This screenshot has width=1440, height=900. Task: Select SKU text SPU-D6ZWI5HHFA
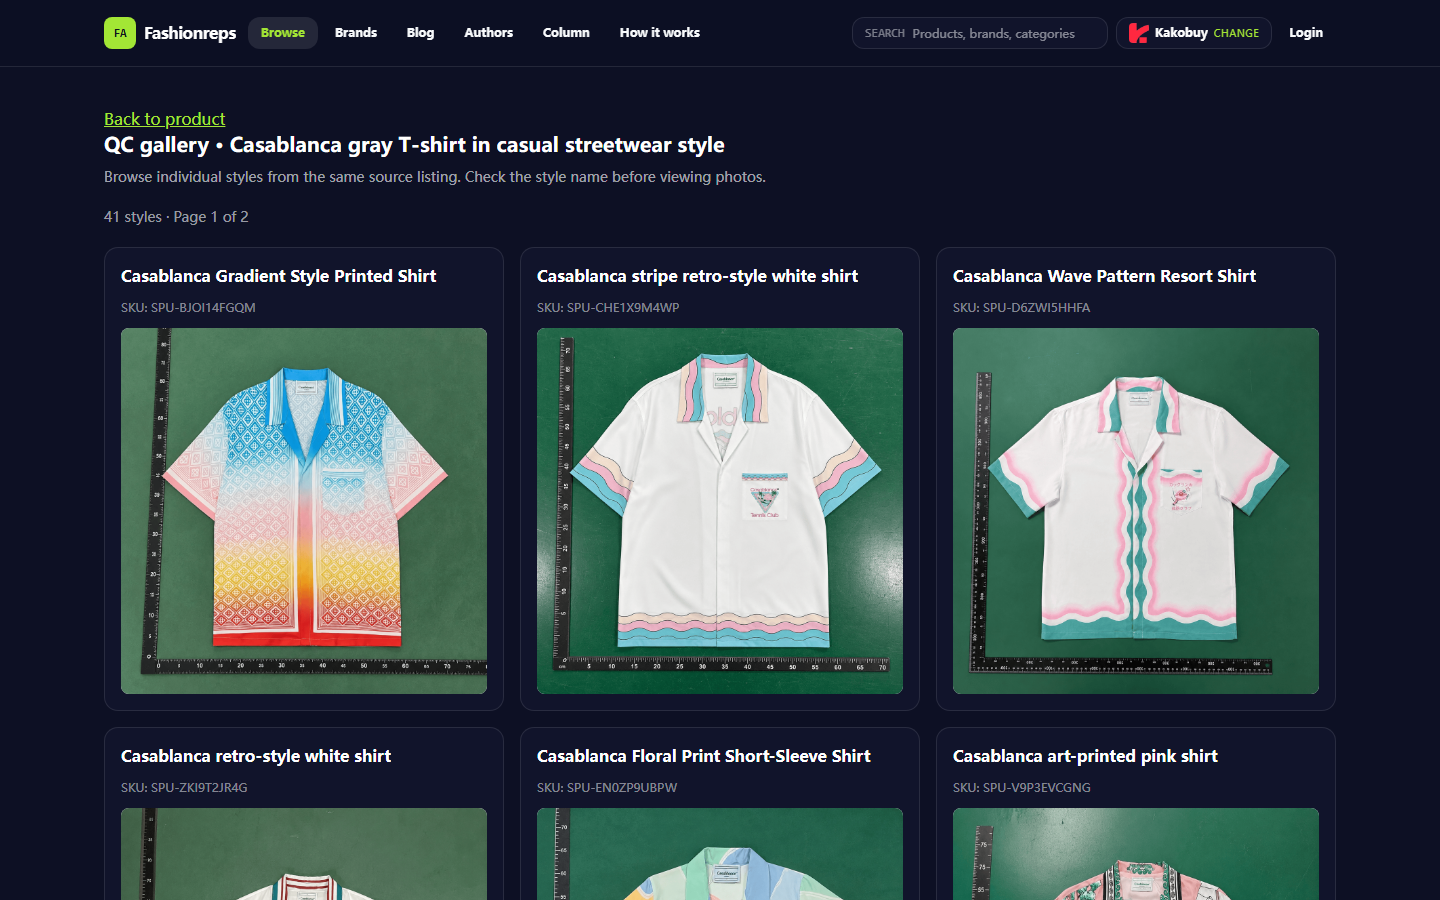coord(1037,308)
